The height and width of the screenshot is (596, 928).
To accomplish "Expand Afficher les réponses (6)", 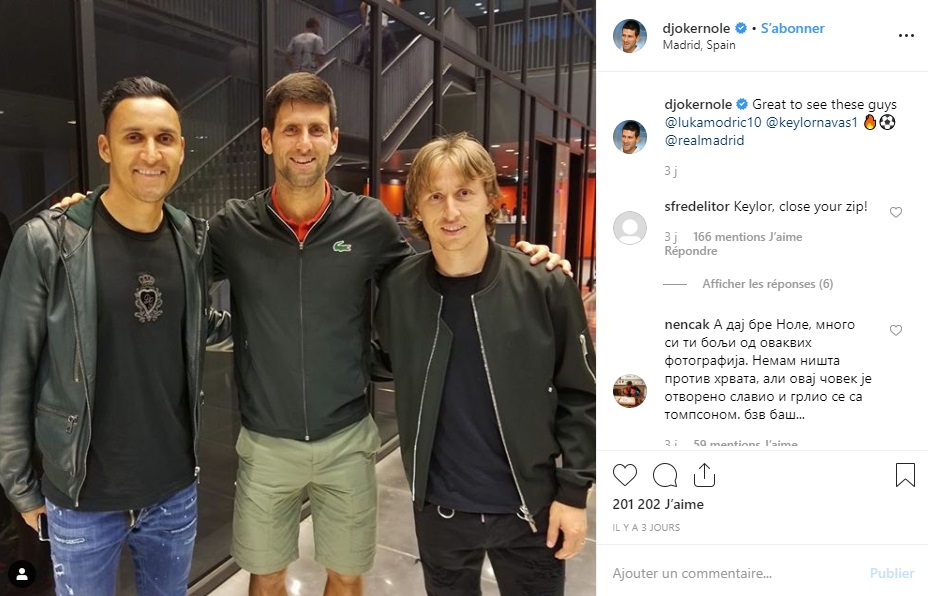I will point(768,284).
